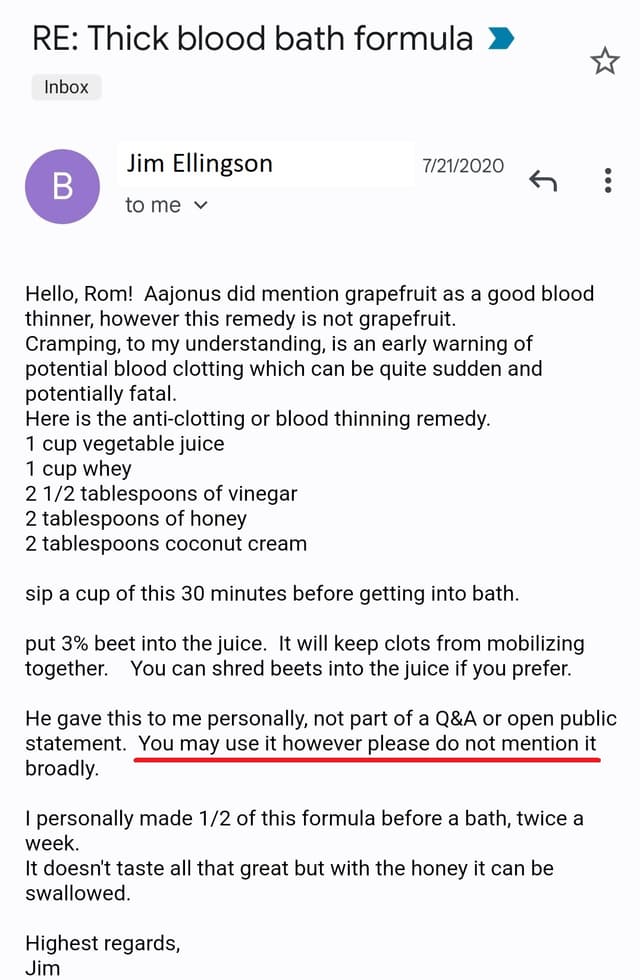Tap sender name Jim Ellingson
The image size is (640, 980).
(200, 164)
